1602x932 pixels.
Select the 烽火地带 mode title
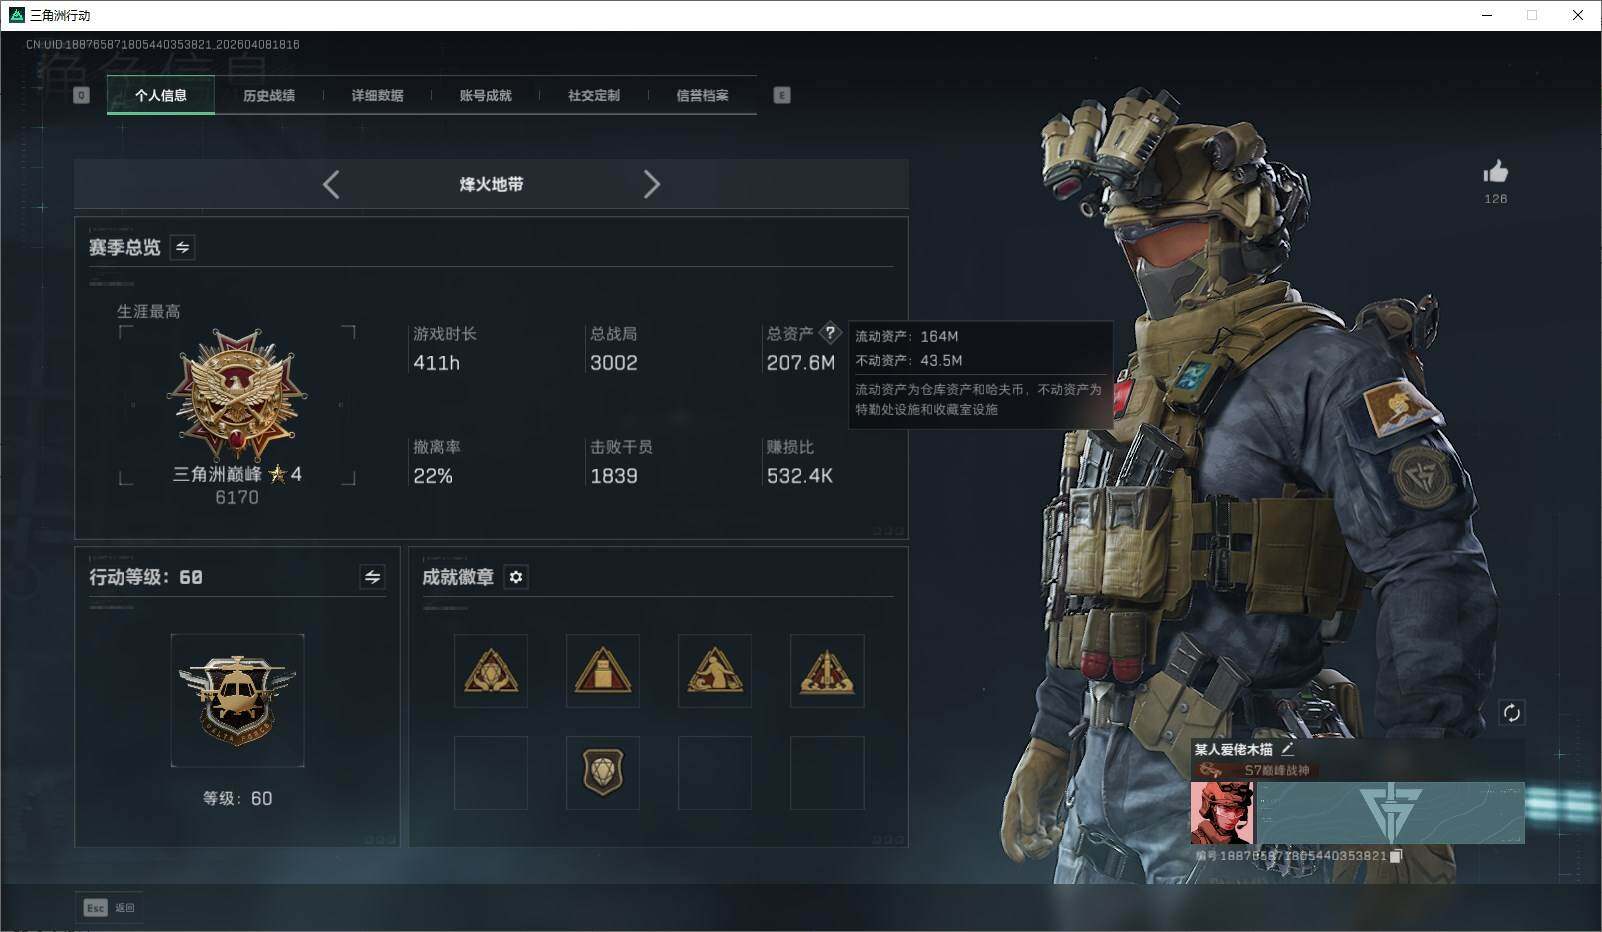[491, 184]
